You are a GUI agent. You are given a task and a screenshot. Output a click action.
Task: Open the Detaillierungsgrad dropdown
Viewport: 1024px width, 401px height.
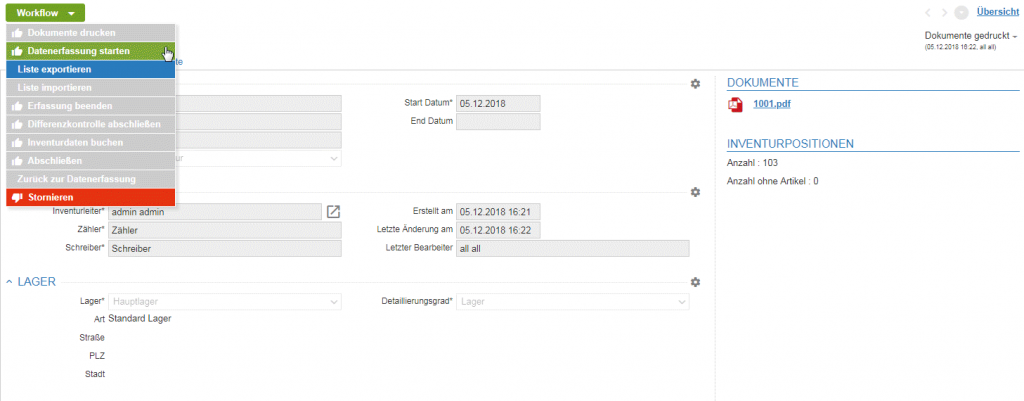pyautogui.click(x=573, y=302)
